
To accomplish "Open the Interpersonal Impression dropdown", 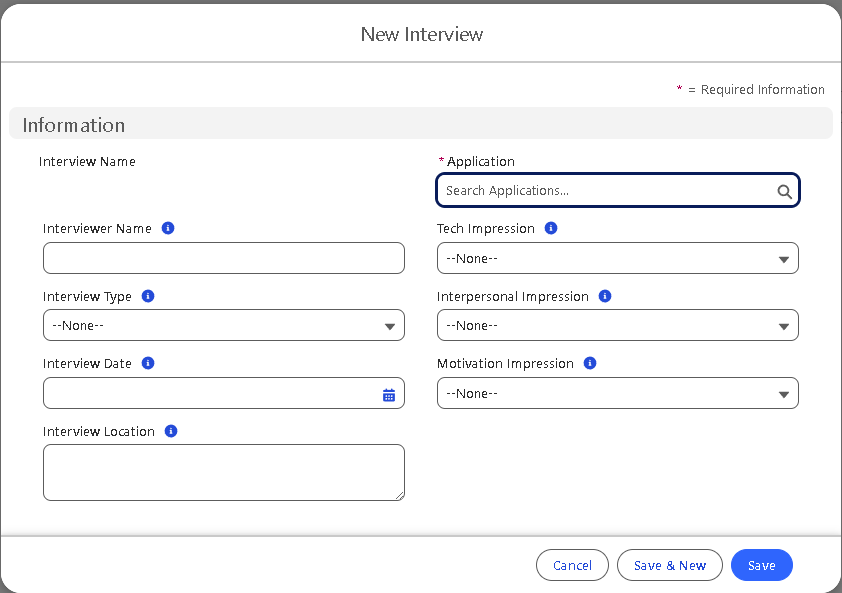I will [617, 326].
